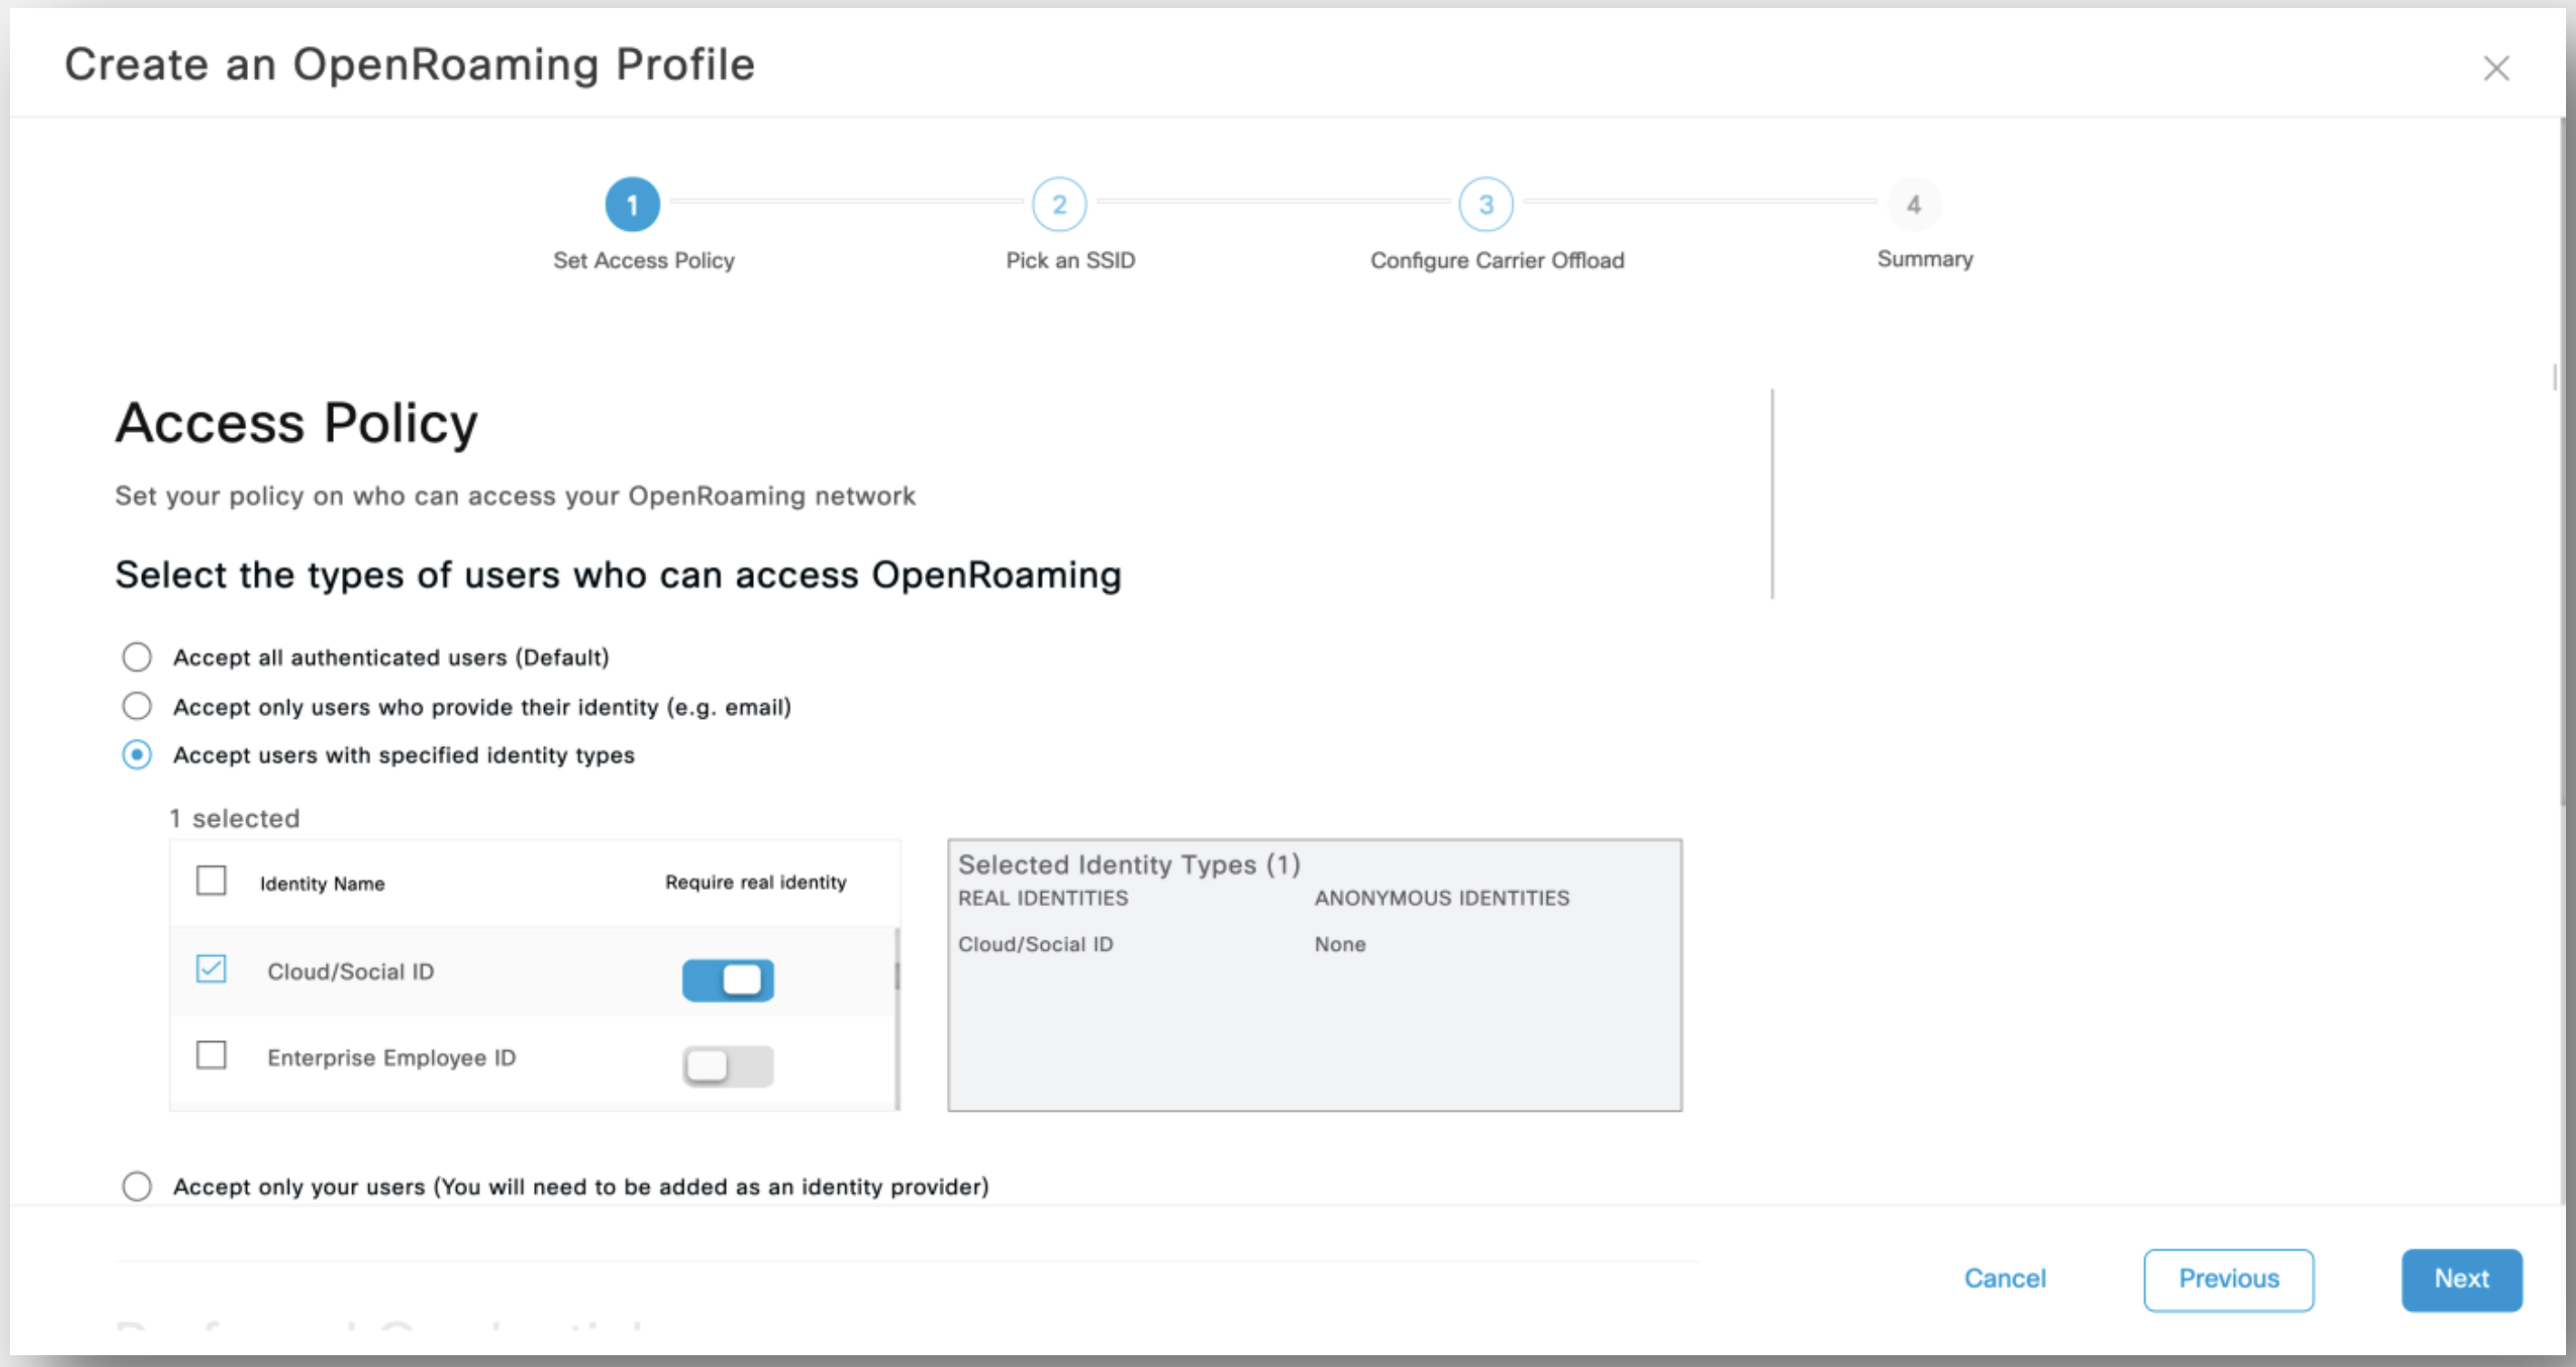Screen dimensions: 2576x1367
Task: Choose Accept only users who provide identity
Action: [137, 706]
